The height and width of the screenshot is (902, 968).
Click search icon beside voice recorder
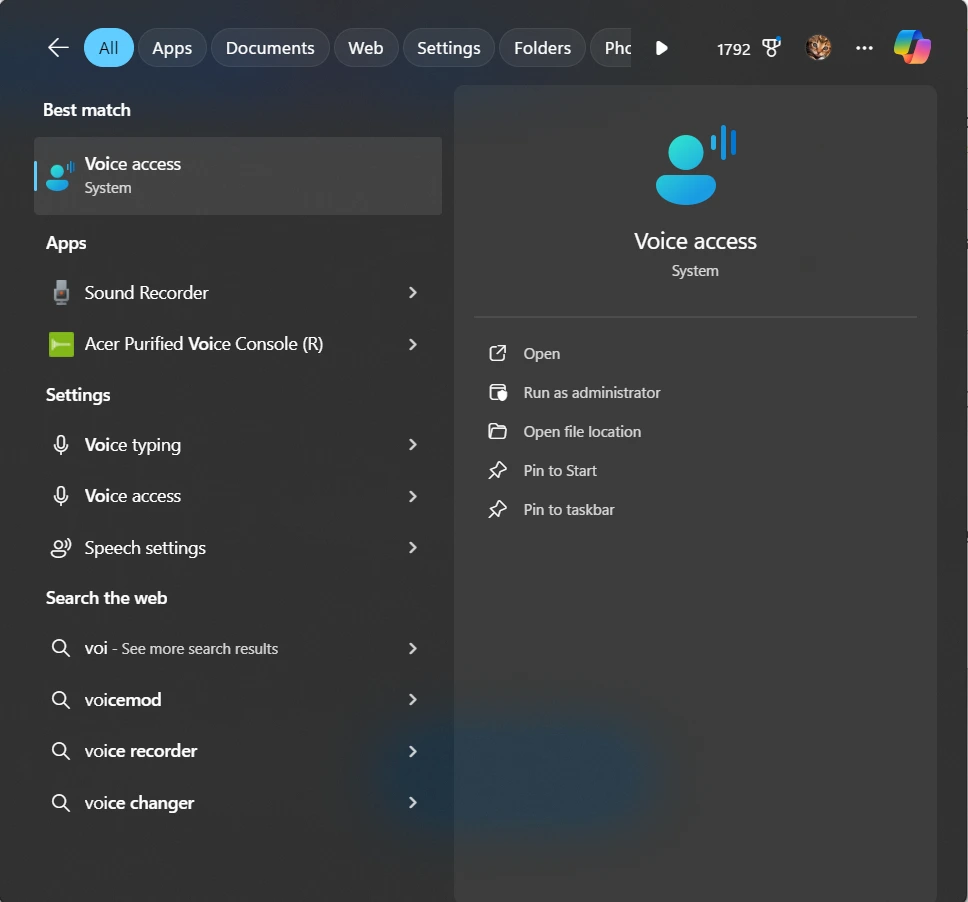60,751
